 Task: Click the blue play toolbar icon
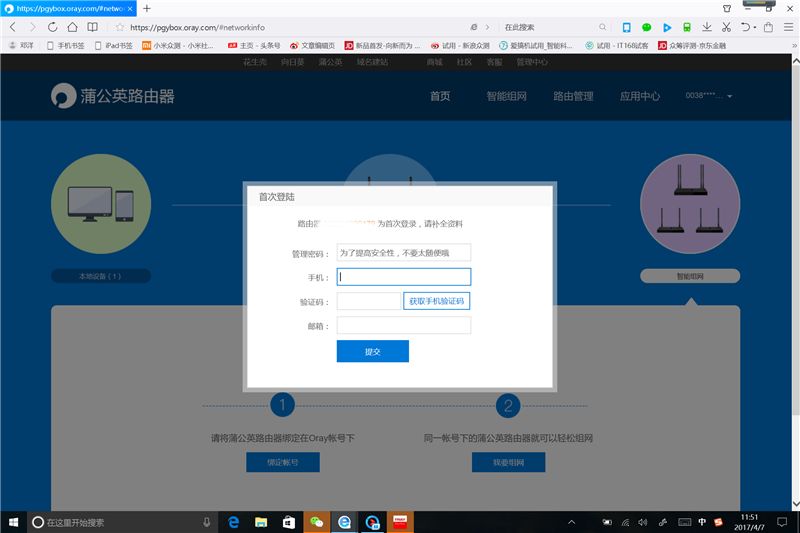(x=667, y=27)
